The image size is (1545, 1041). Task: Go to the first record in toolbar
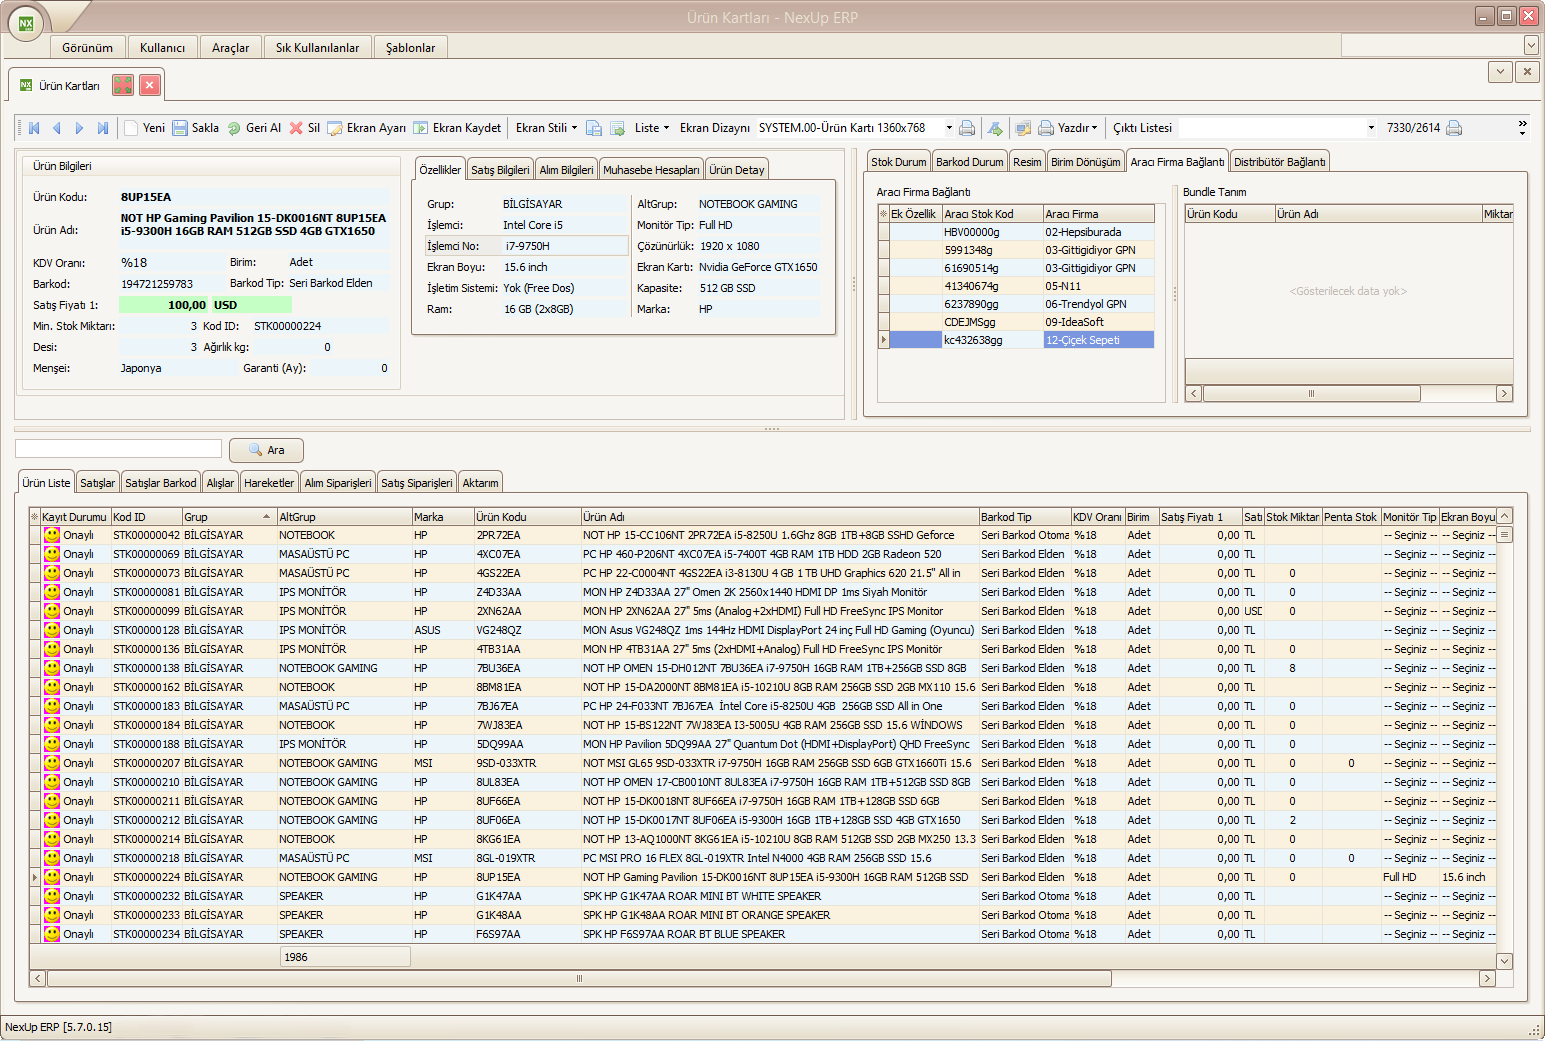(x=34, y=128)
